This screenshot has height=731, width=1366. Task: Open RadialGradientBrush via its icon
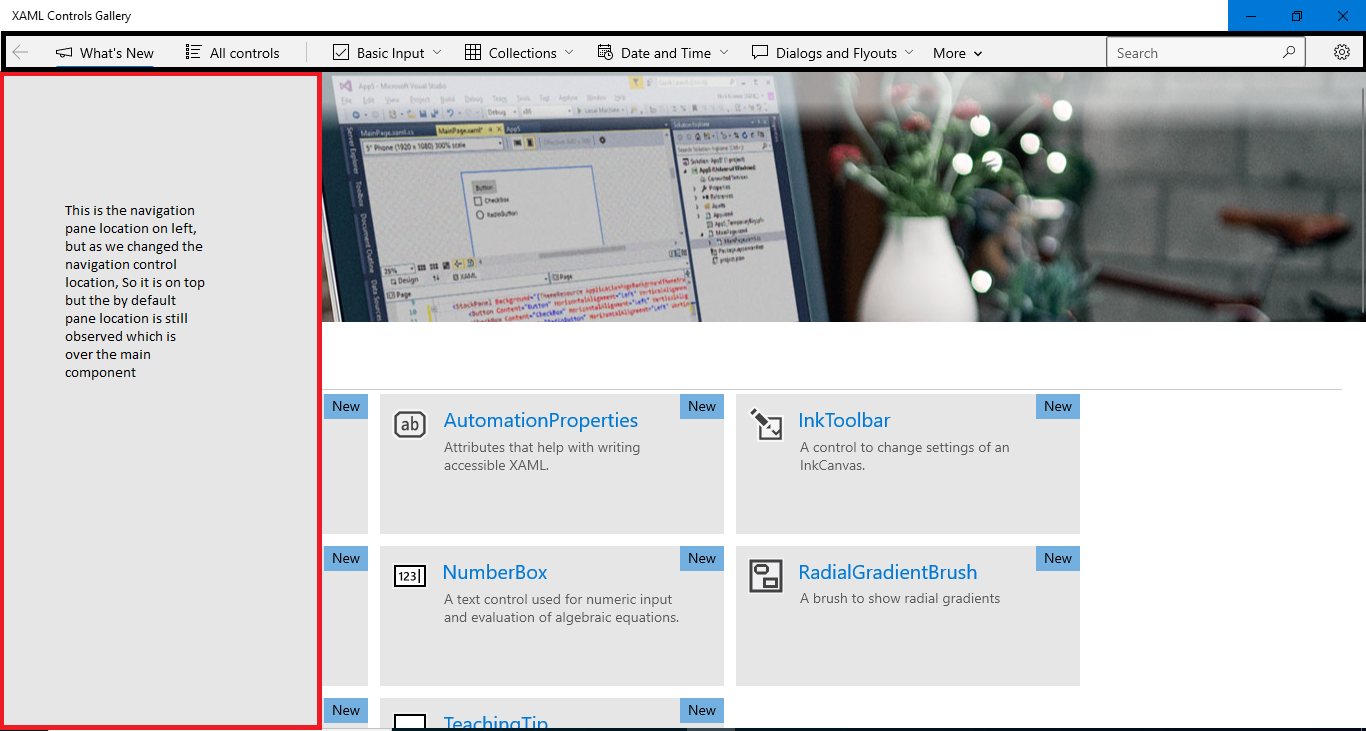coord(766,576)
